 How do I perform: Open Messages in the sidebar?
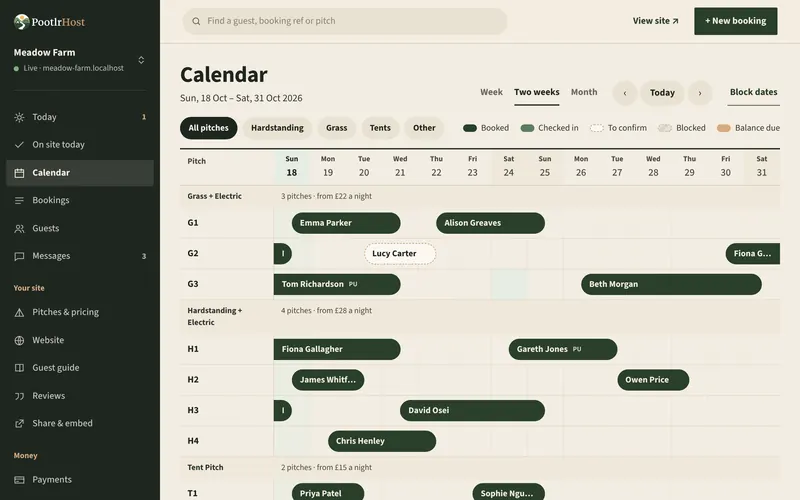80,256
